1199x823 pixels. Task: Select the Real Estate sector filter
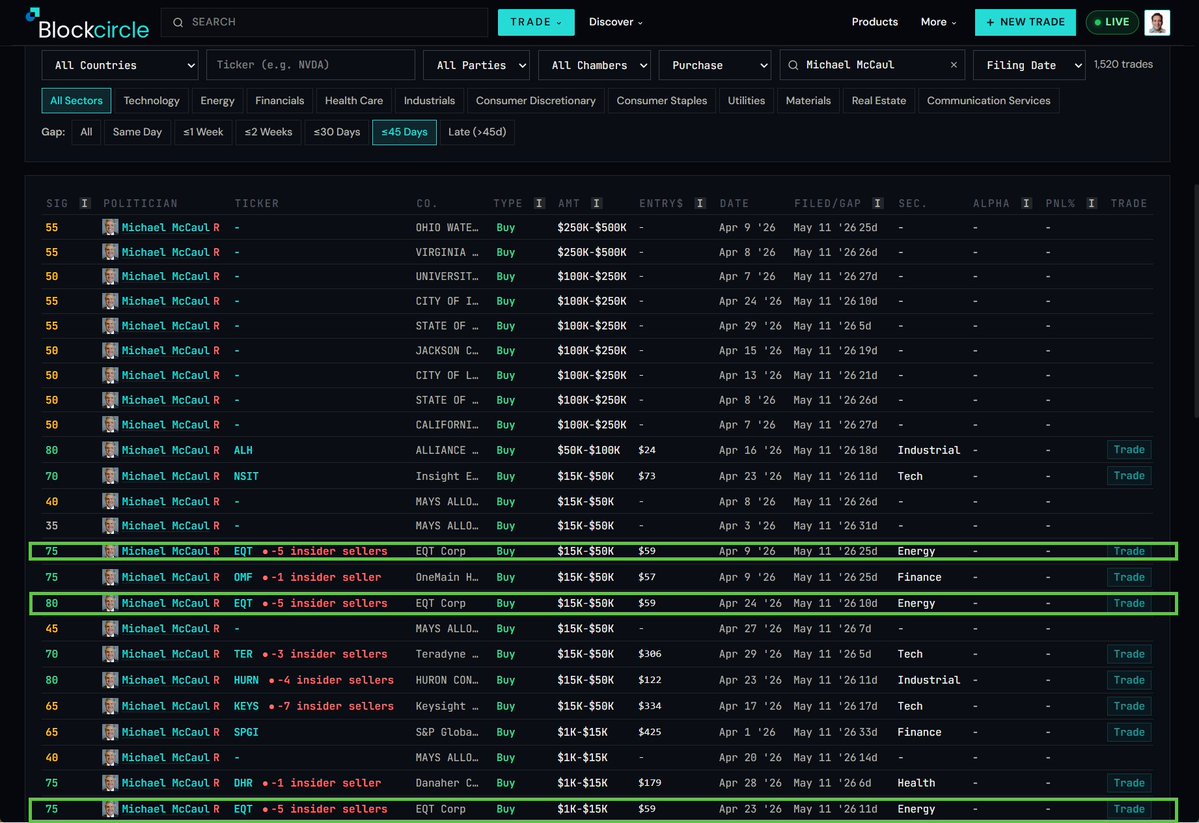[x=879, y=101]
